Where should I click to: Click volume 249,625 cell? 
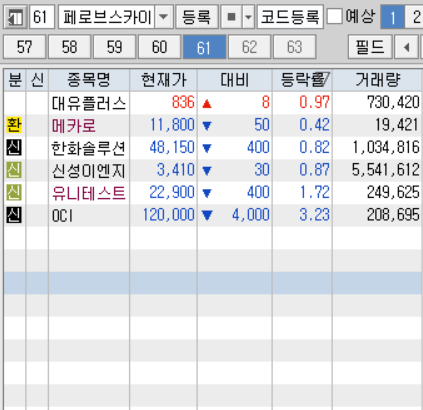(393, 192)
